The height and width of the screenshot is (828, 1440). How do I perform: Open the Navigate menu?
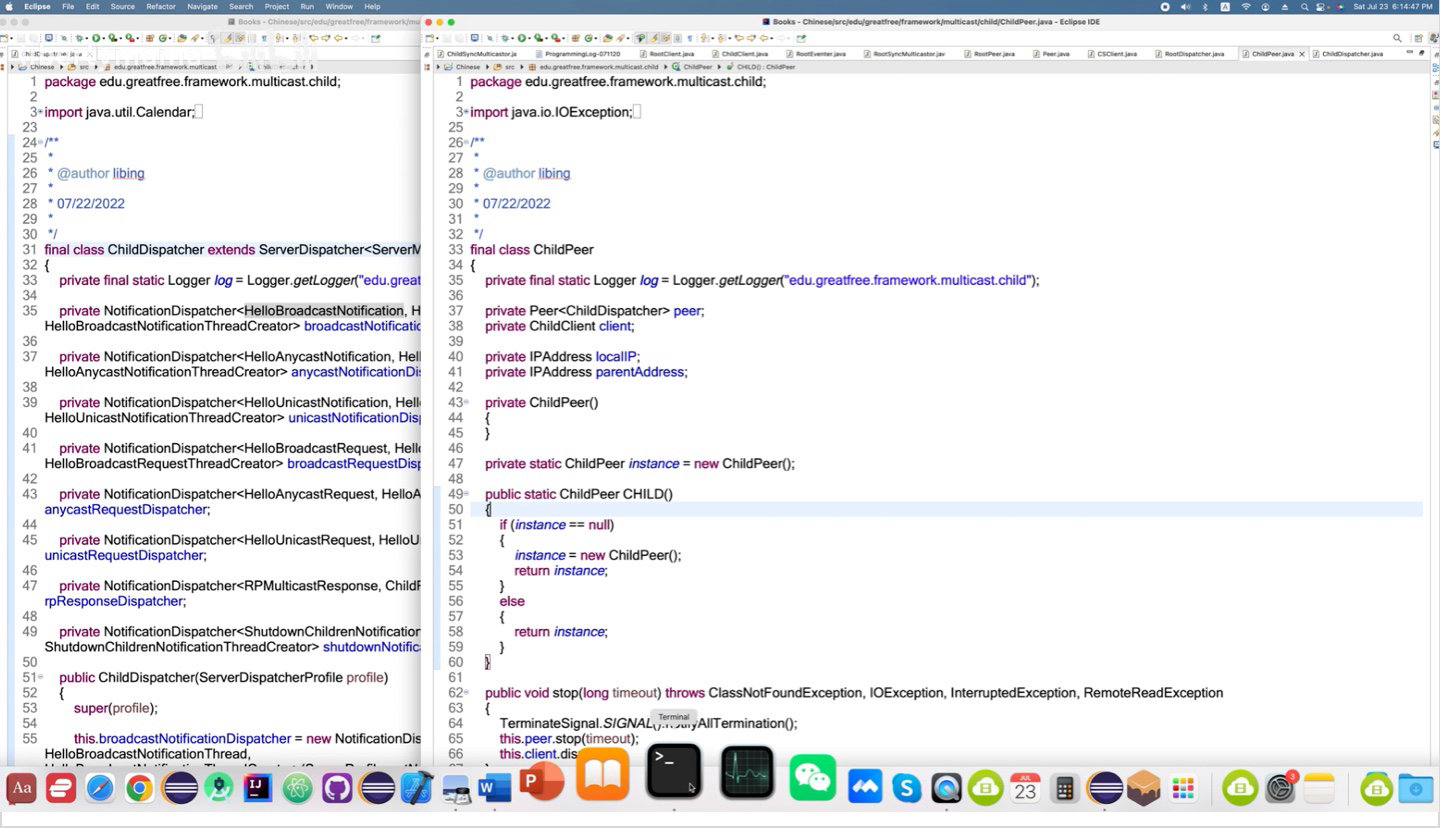[x=202, y=6]
